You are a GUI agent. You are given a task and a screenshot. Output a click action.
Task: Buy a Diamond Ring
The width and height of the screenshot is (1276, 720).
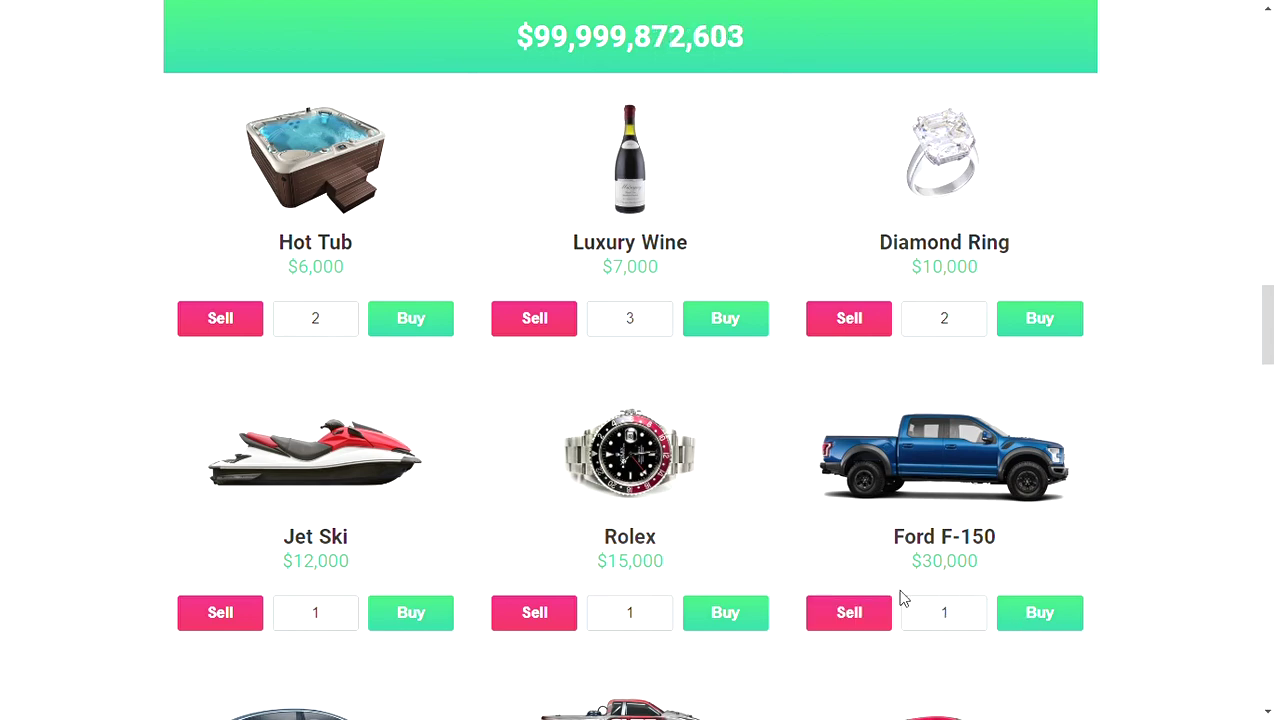[x=1040, y=319]
